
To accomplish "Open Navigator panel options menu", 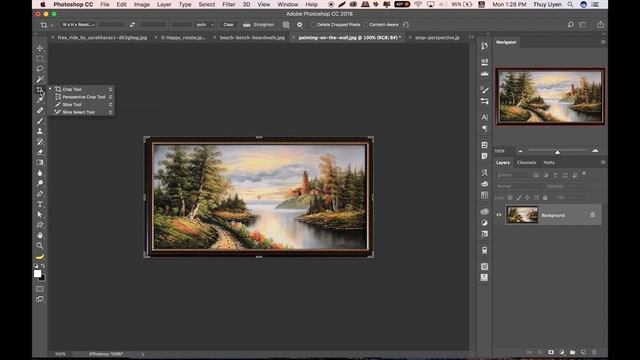I will coord(603,42).
